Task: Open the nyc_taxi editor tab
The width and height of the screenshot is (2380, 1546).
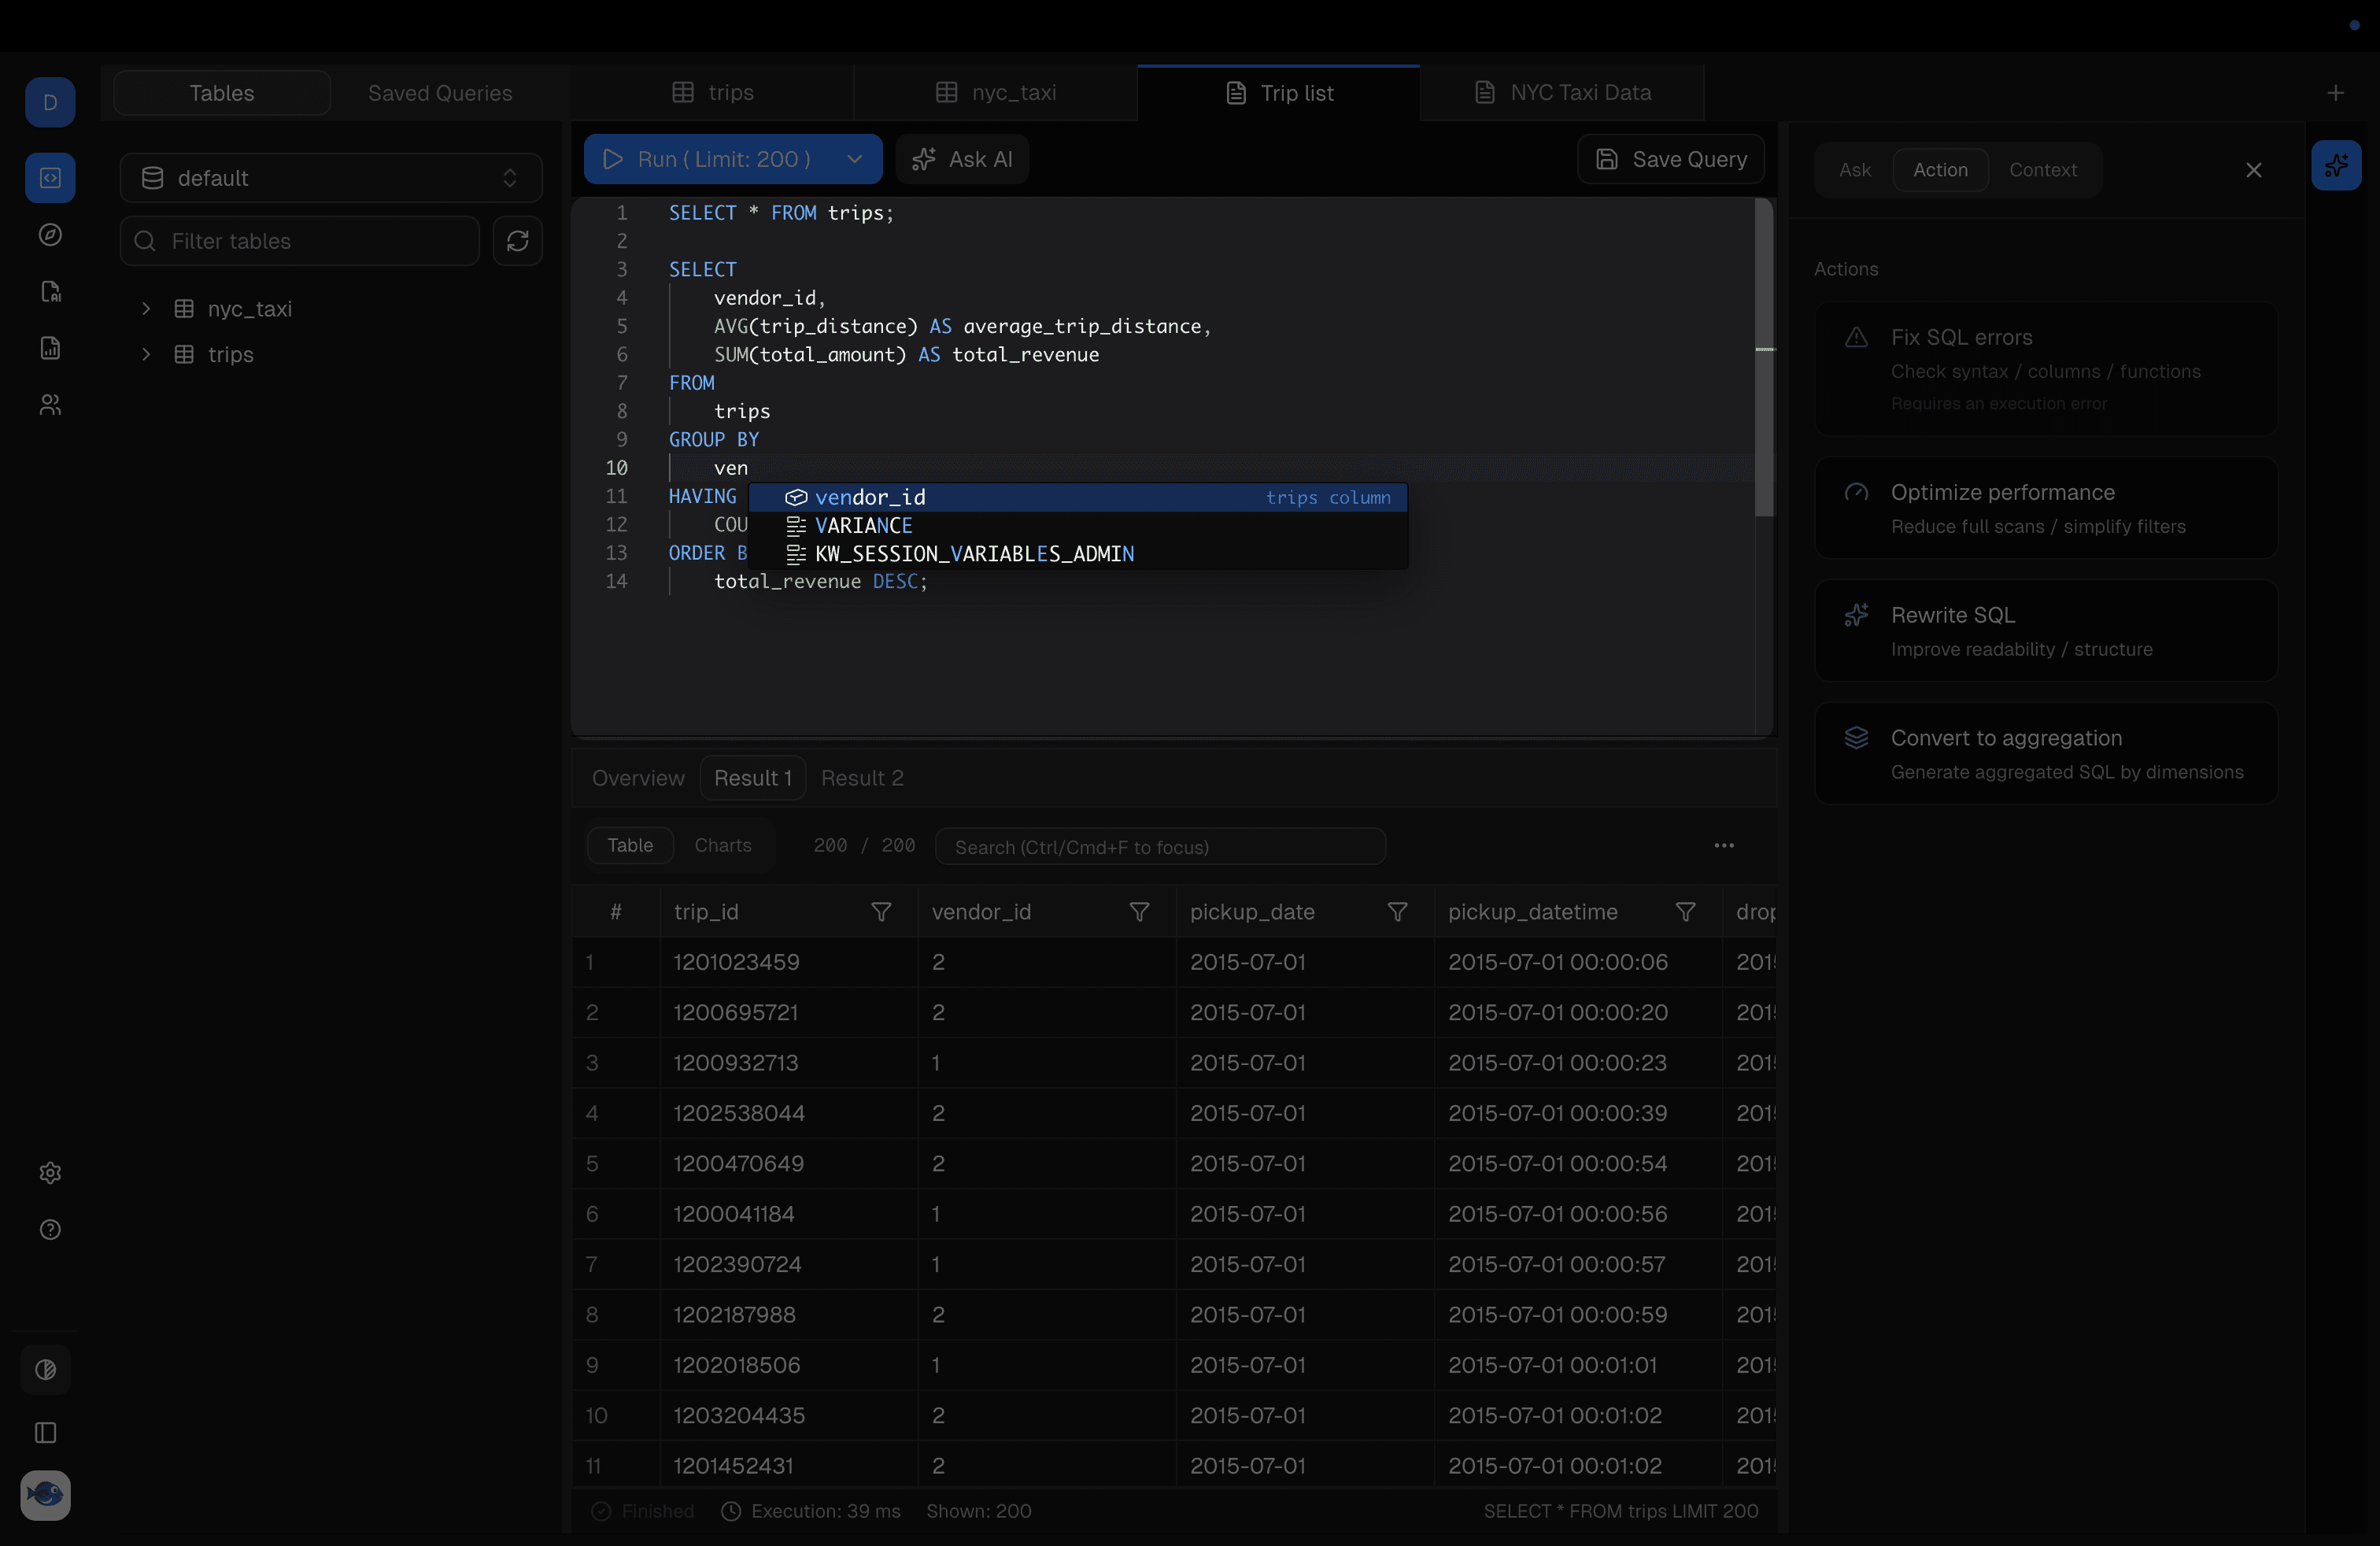Action: [x=996, y=93]
